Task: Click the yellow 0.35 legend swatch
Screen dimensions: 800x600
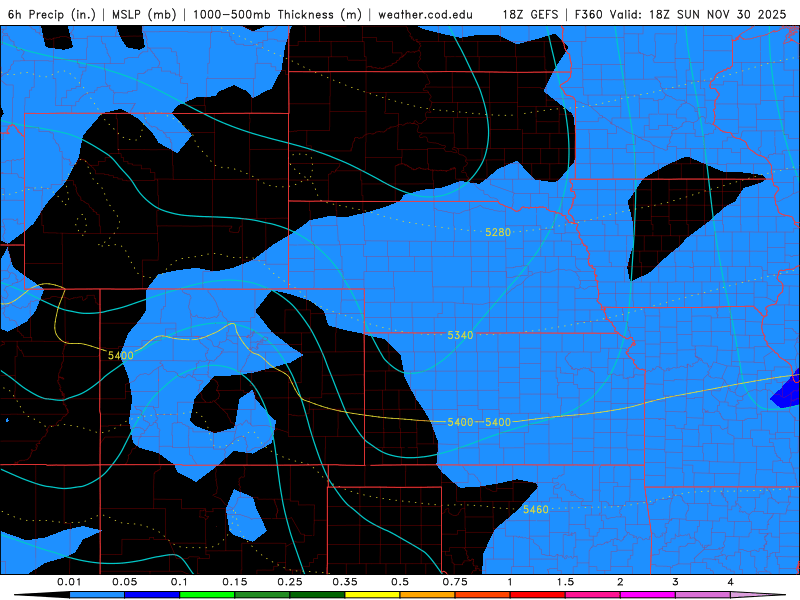Action: [x=372, y=595]
